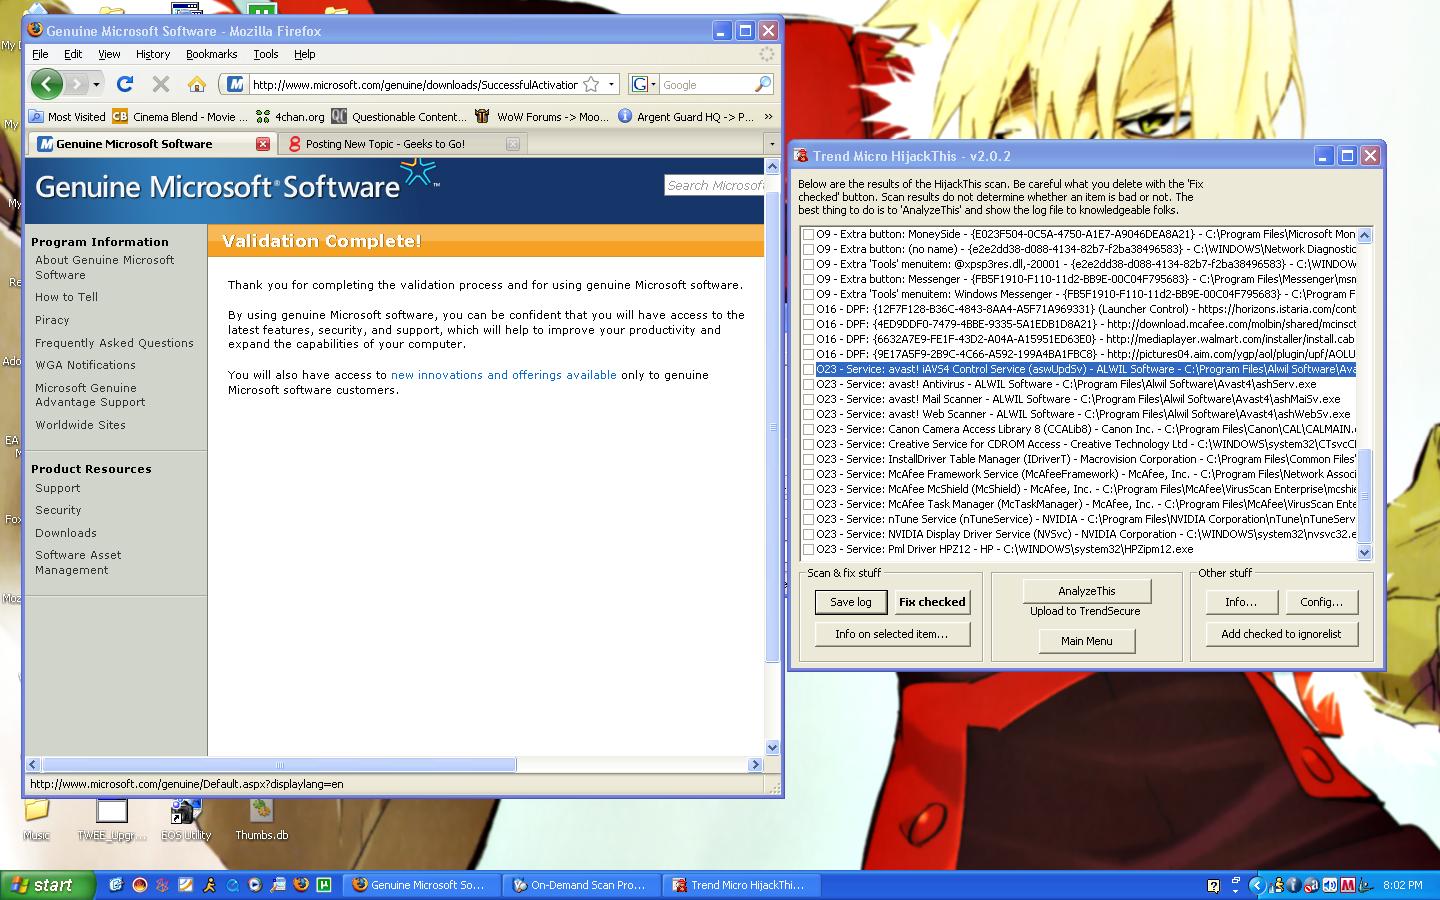Open the EOS Utility desktop shortcut
This screenshot has height=900, width=1440.
point(186,818)
